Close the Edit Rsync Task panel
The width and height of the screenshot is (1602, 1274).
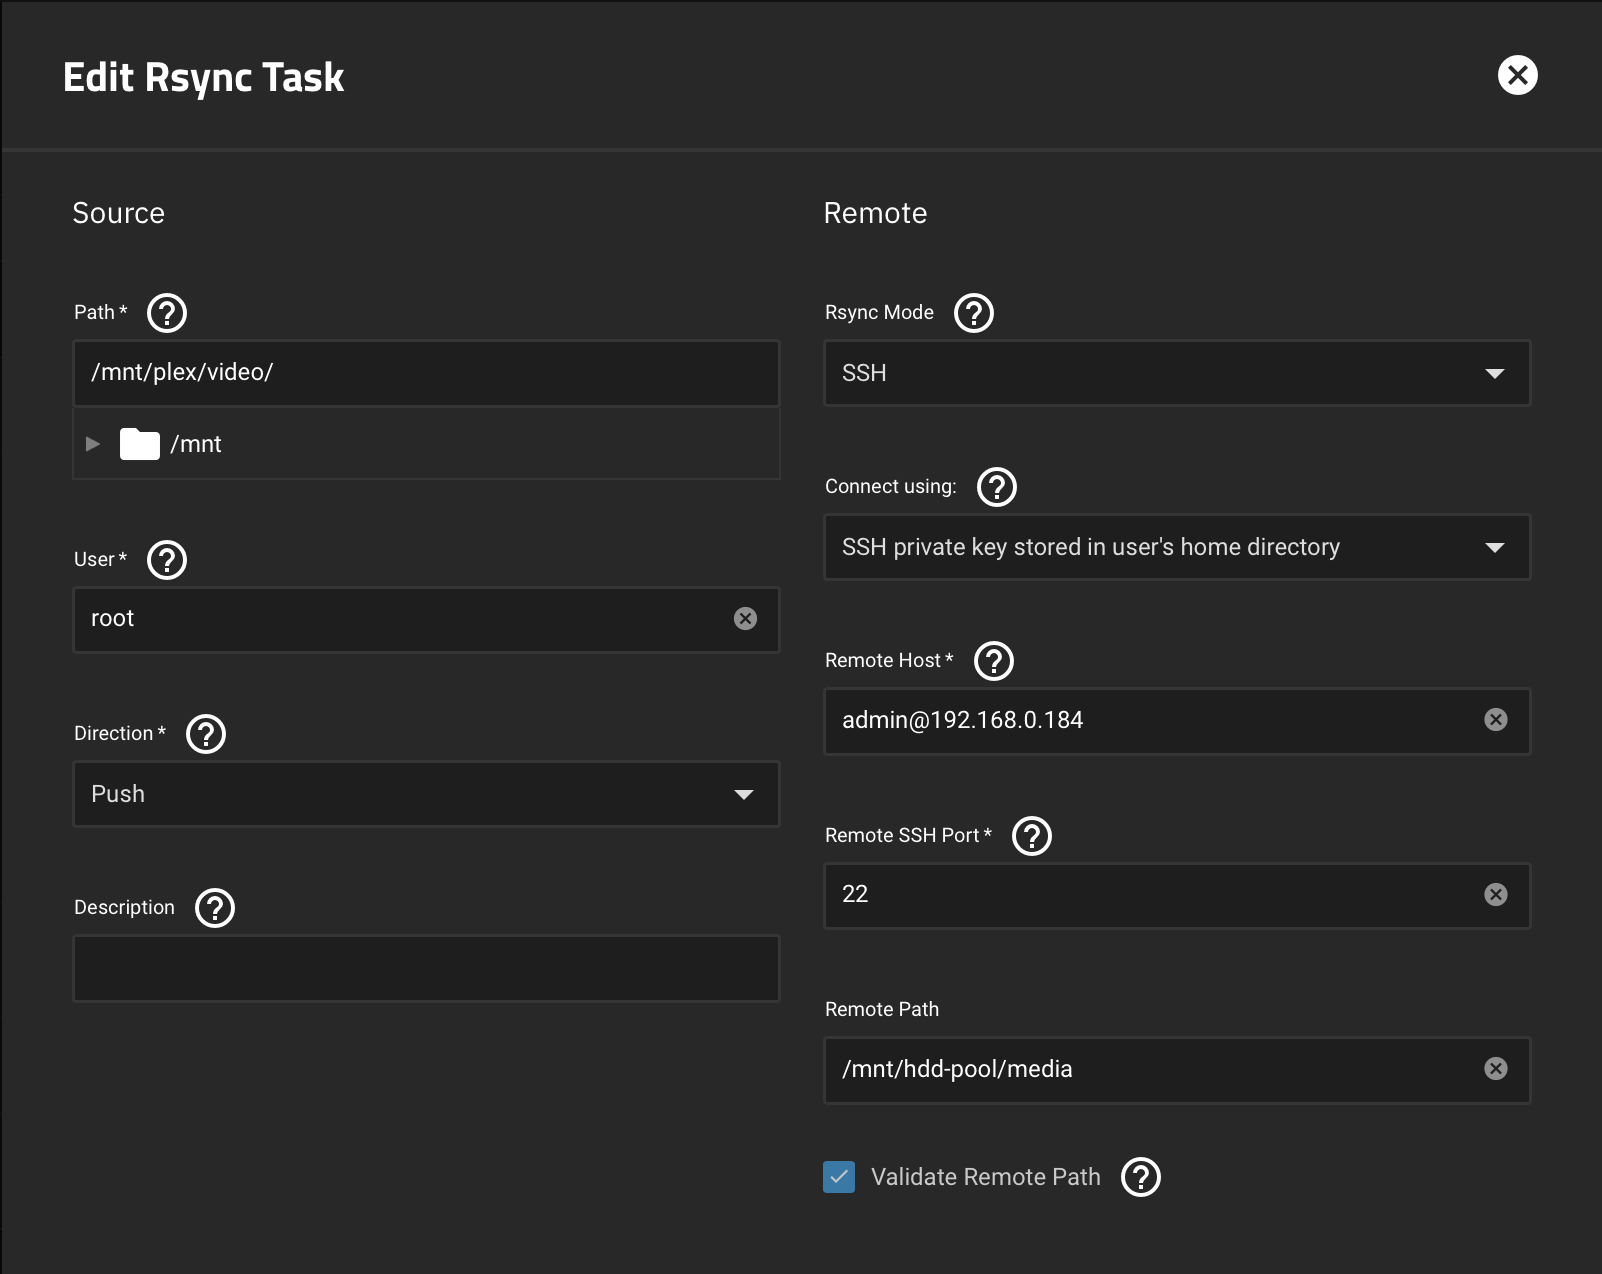tap(1517, 75)
